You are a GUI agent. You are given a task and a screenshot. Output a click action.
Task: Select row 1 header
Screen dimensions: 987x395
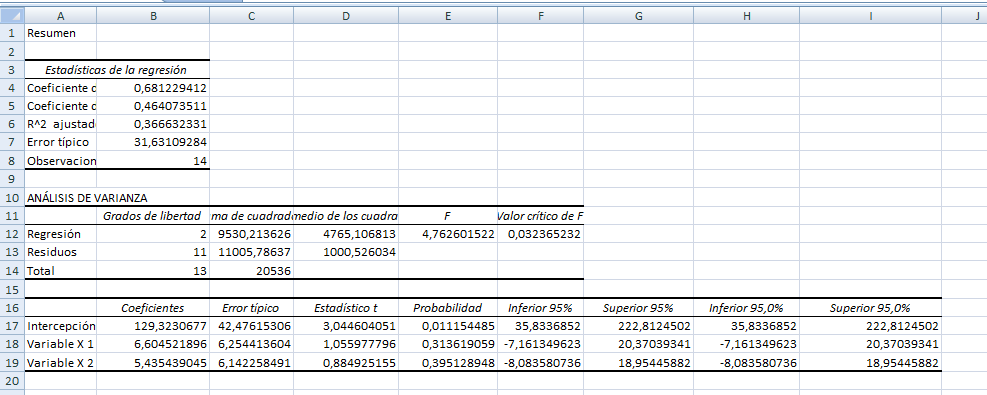click(x=12, y=33)
